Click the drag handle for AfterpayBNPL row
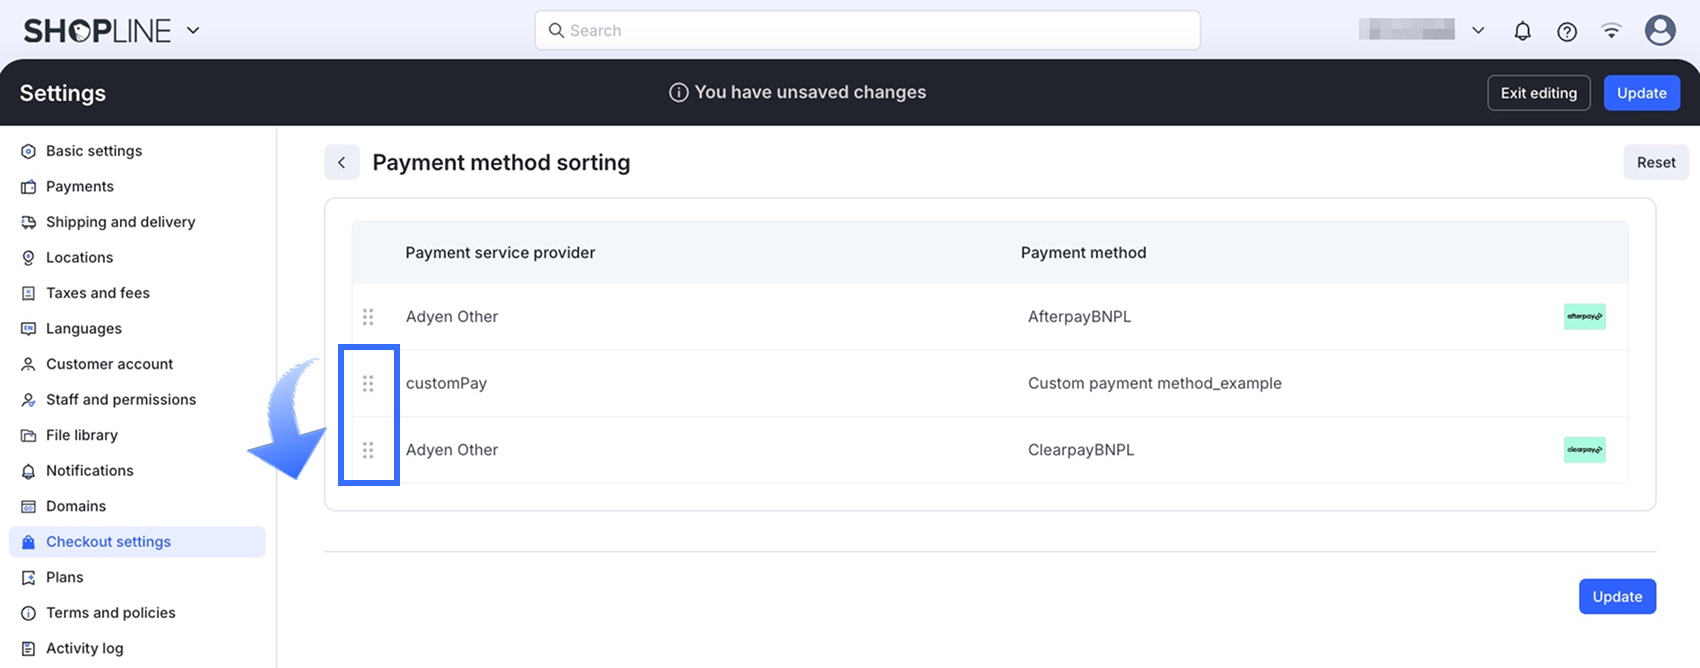This screenshot has height=668, width=1700. (x=368, y=317)
